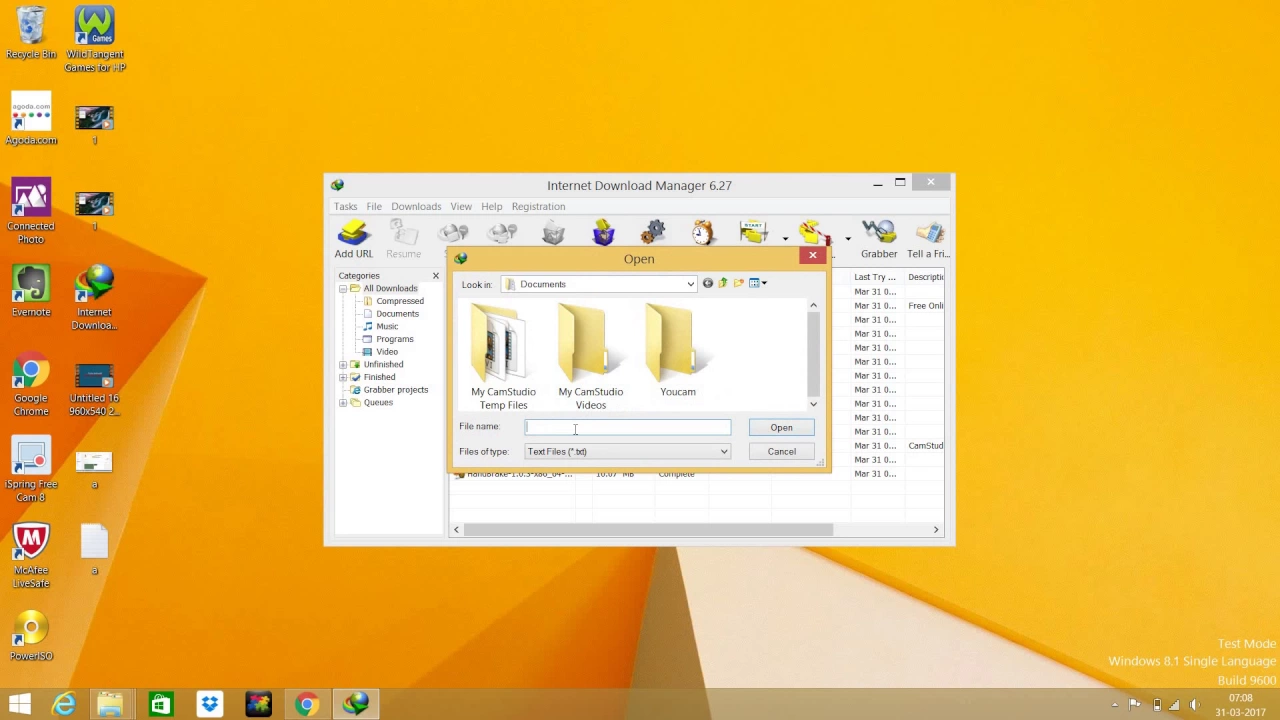1280x720 pixels.
Task: Open Recycle Bin desktop icon
Action: (31, 33)
